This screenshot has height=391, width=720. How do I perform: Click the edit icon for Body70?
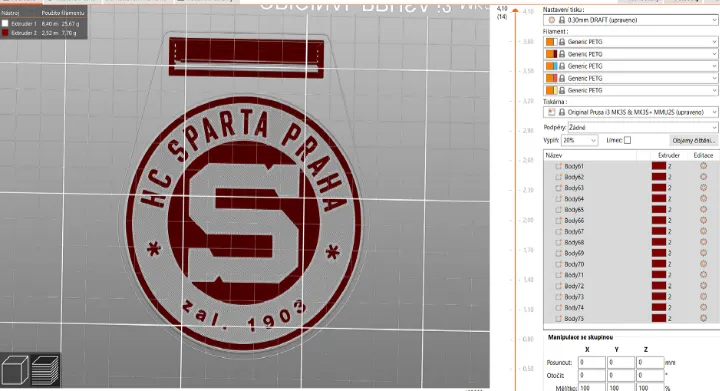click(703, 264)
